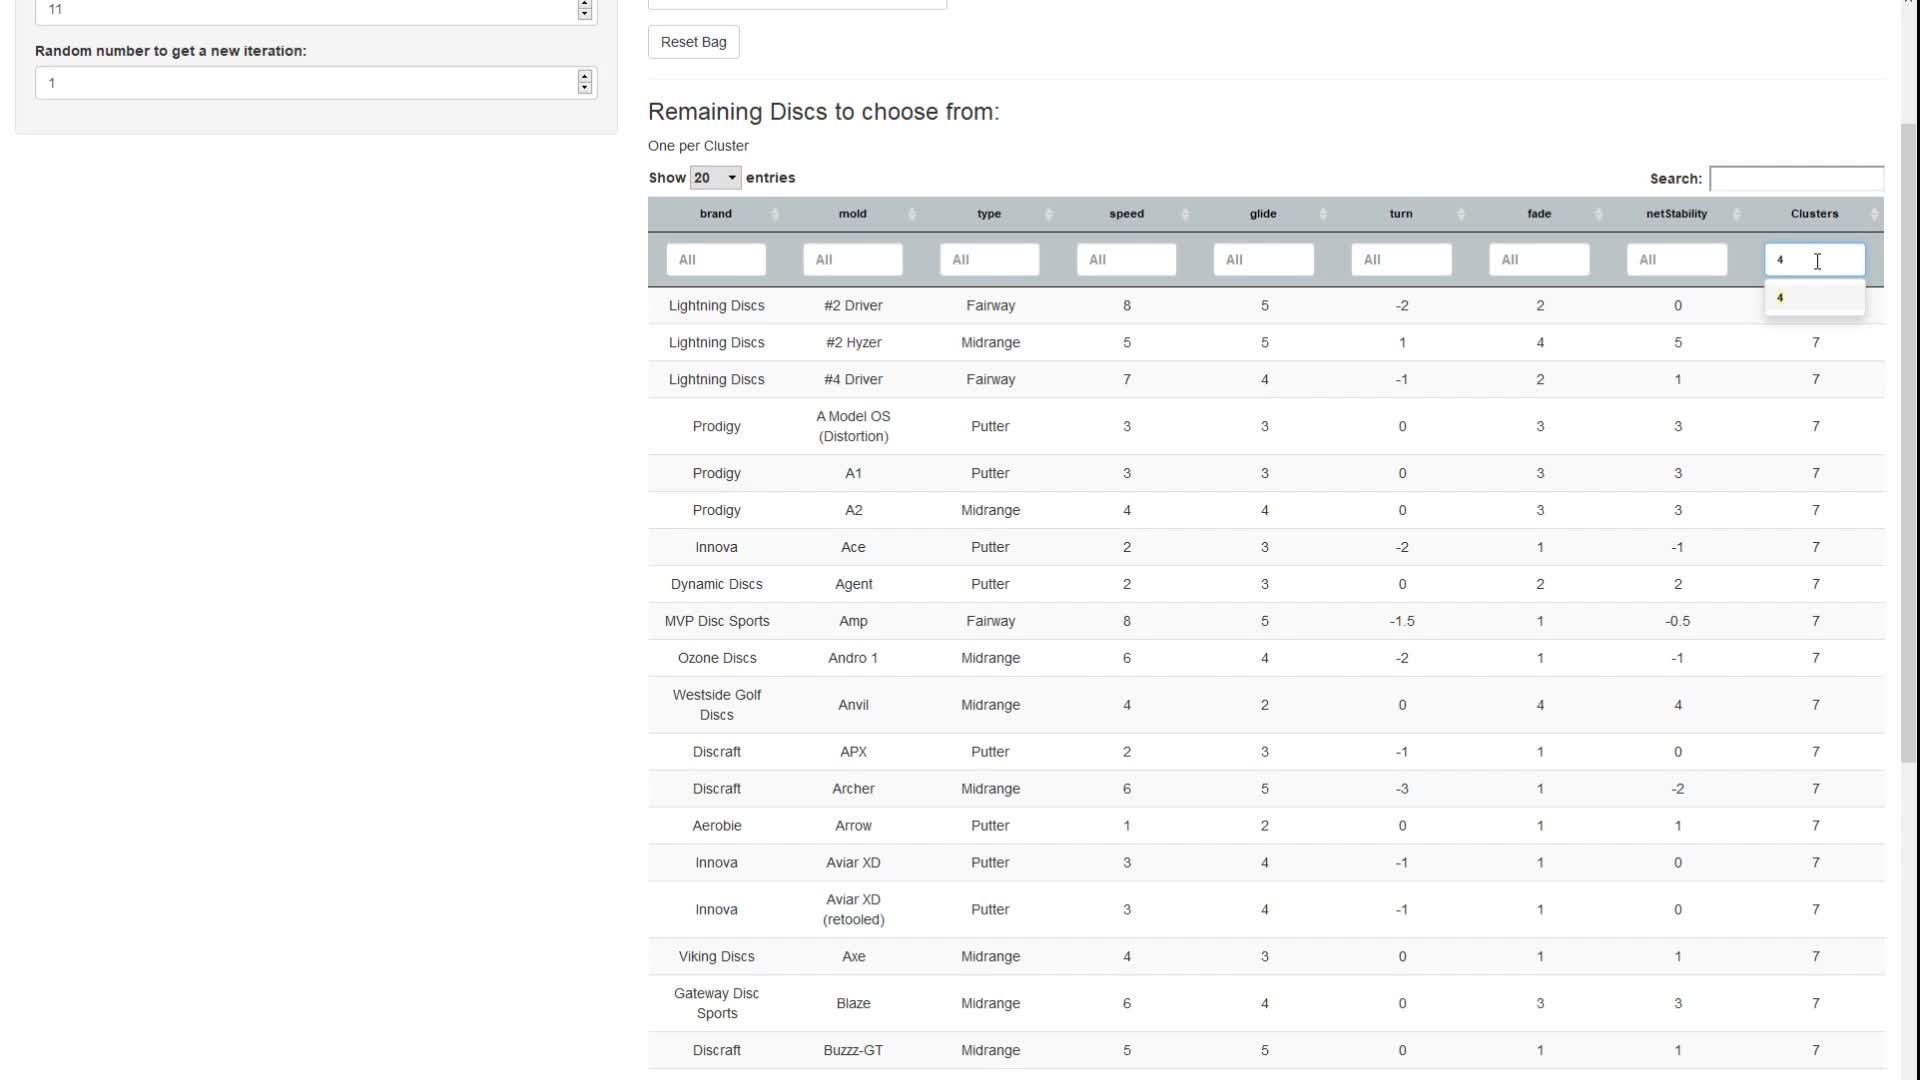Sort table by mold column arrows

[911, 214]
